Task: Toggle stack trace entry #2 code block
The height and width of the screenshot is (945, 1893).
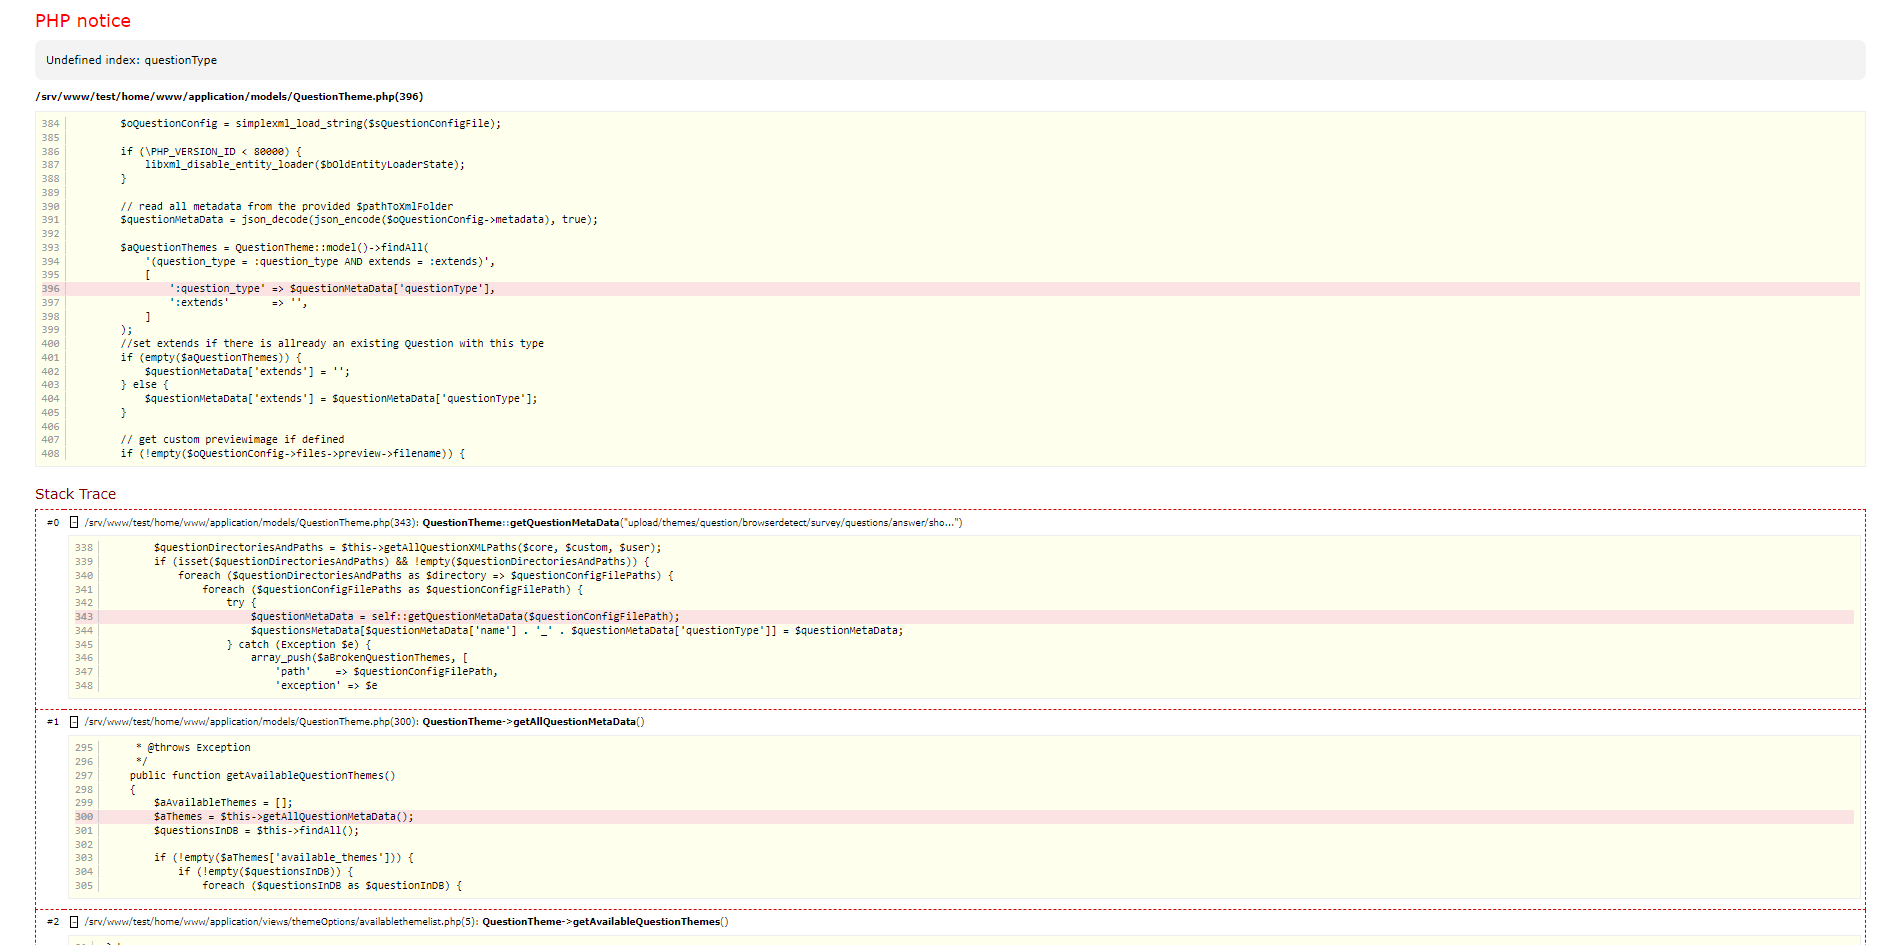Action: [x=74, y=922]
